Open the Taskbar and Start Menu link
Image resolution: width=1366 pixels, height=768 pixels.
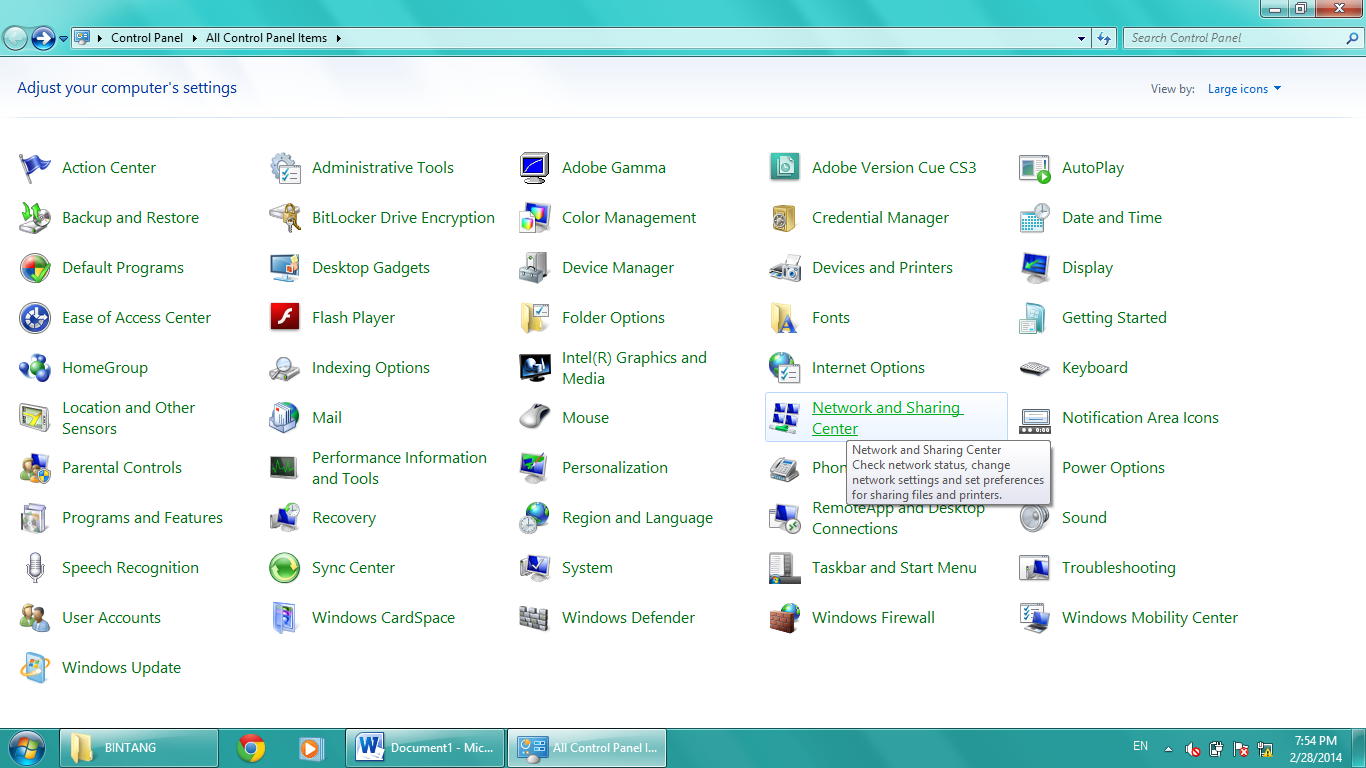(894, 568)
